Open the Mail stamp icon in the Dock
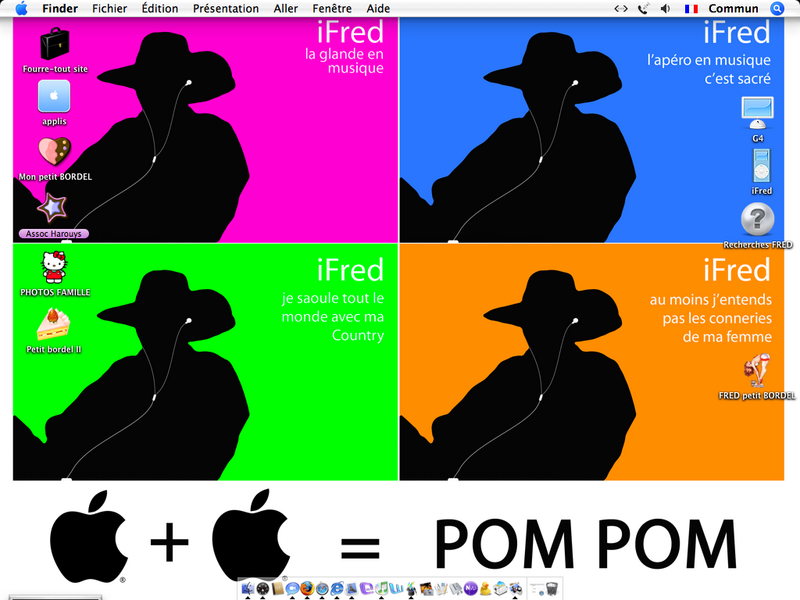 (x=352, y=588)
